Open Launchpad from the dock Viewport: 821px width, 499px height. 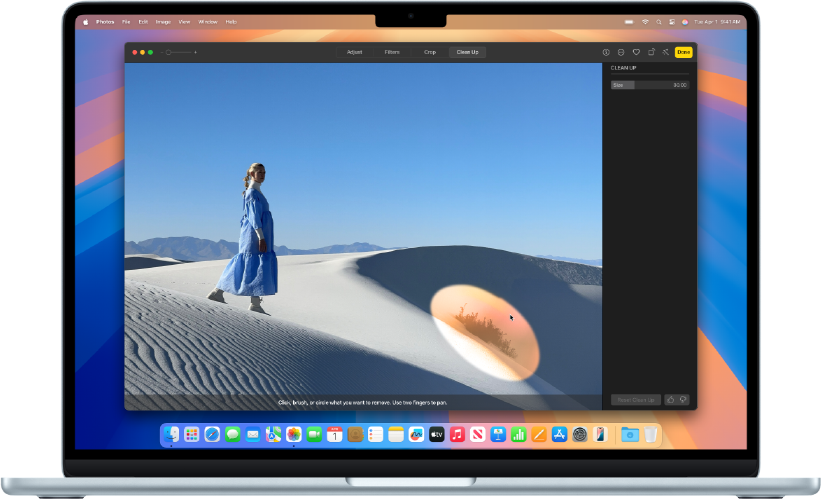(x=192, y=434)
